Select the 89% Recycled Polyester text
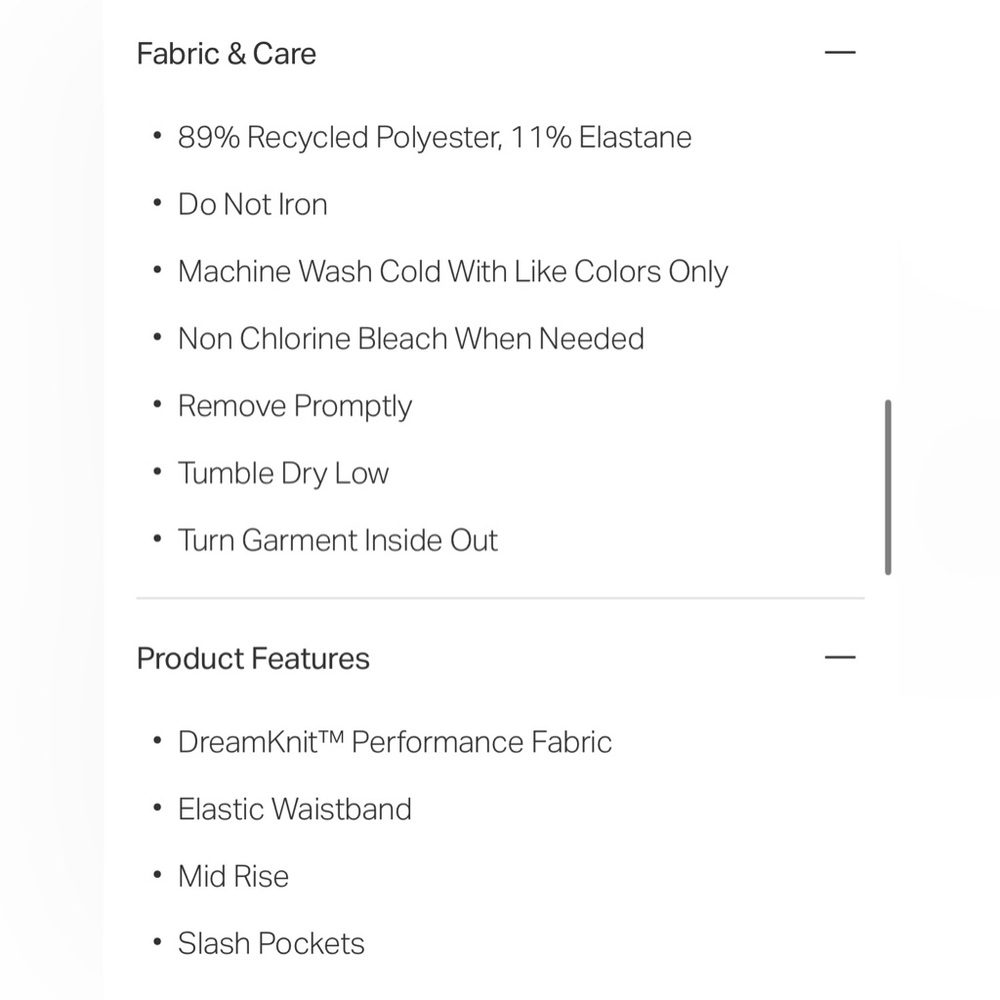The image size is (1000, 1000). 339,138
